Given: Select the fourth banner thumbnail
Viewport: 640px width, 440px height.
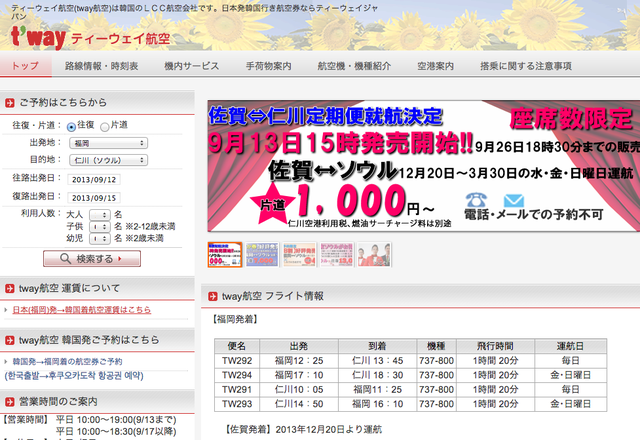Looking at the screenshot, I should tap(337, 255).
